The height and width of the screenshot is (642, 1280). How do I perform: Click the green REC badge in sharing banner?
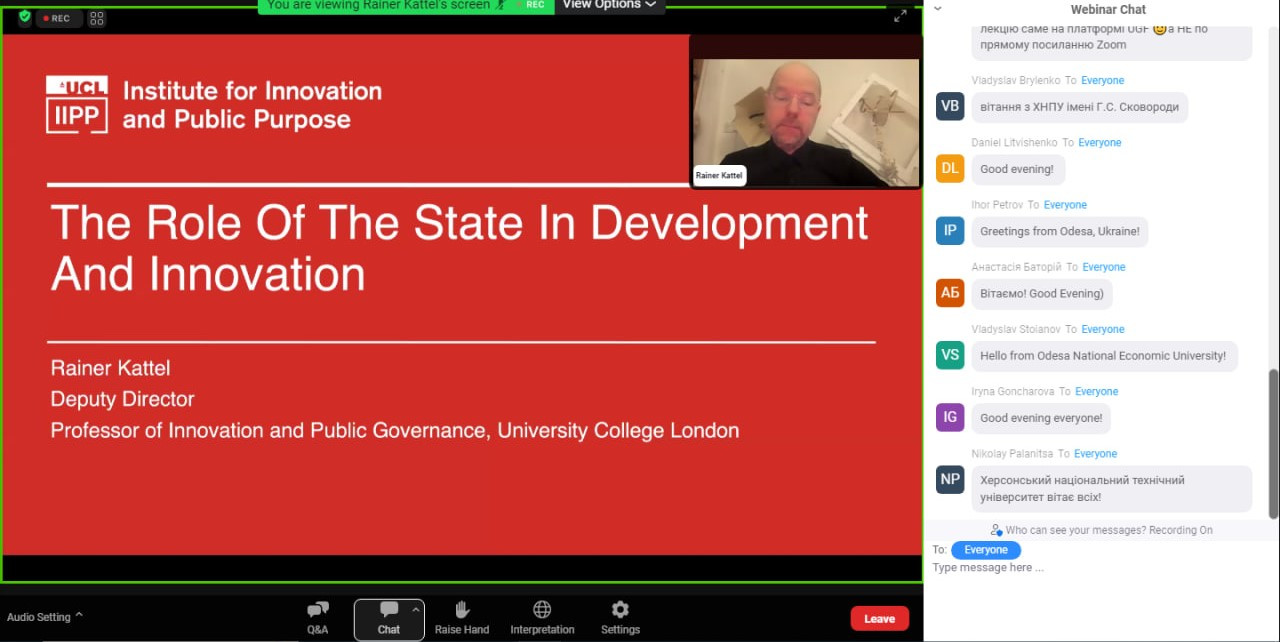click(535, 5)
